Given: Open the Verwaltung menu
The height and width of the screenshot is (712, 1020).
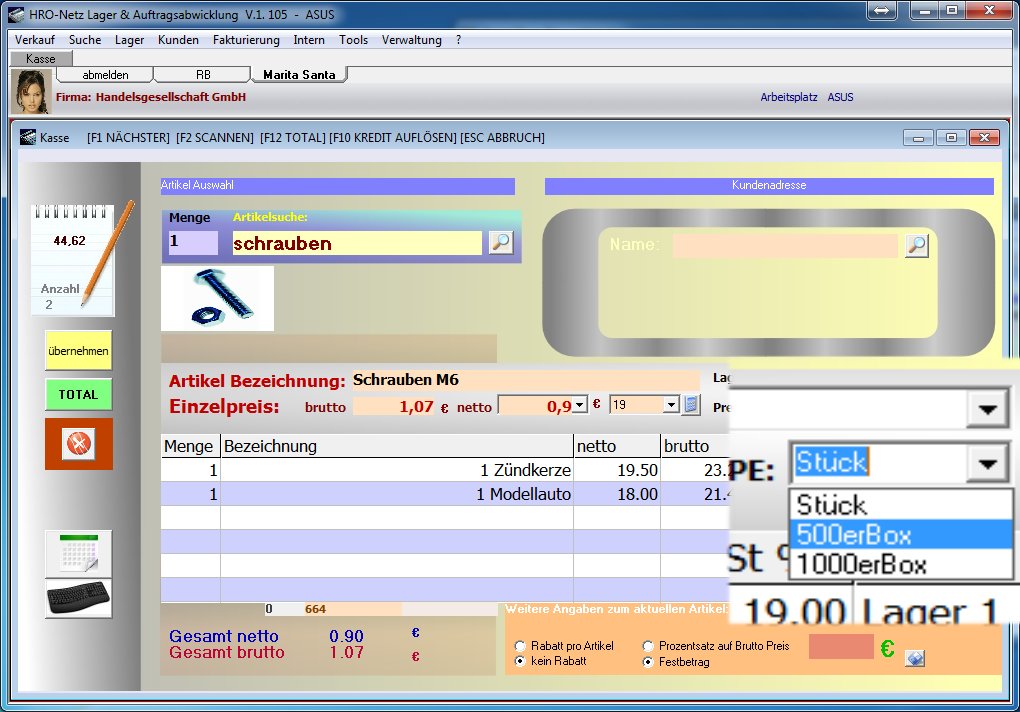Looking at the screenshot, I should pyautogui.click(x=412, y=40).
